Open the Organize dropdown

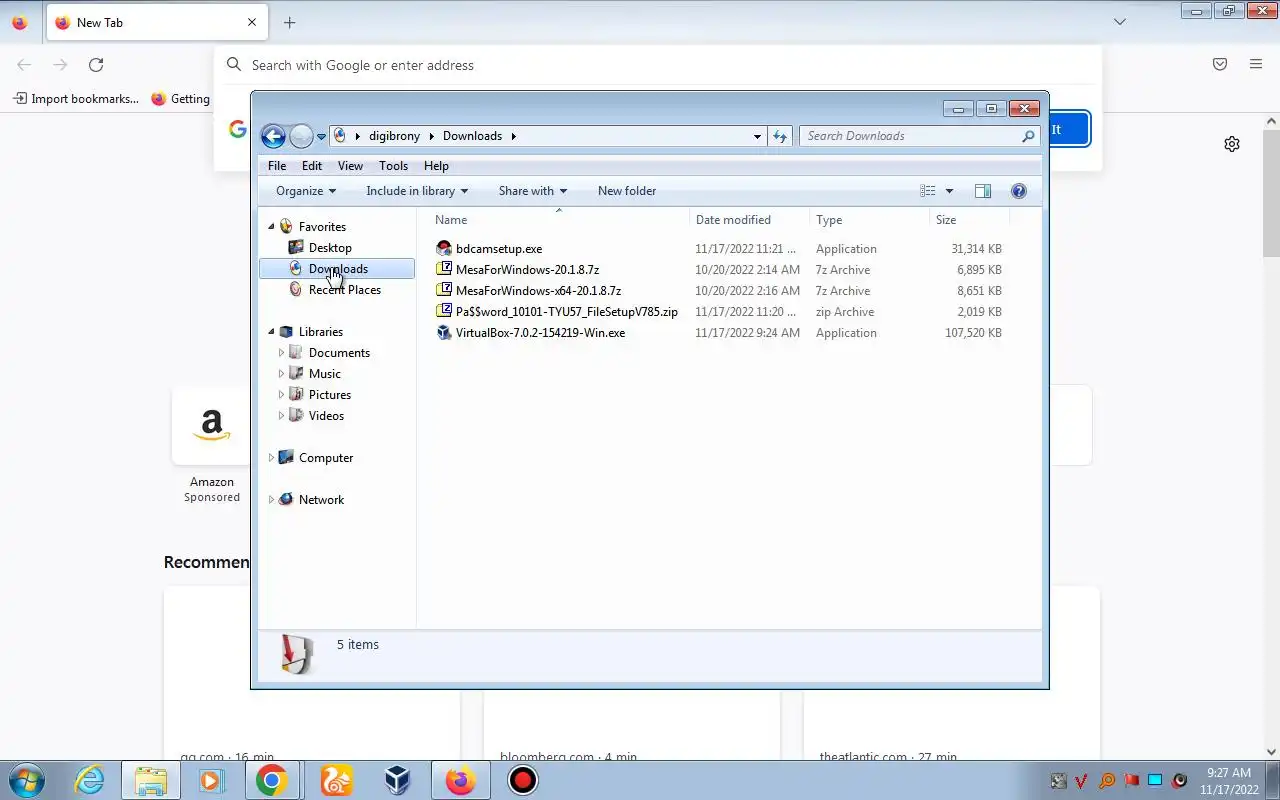306,191
